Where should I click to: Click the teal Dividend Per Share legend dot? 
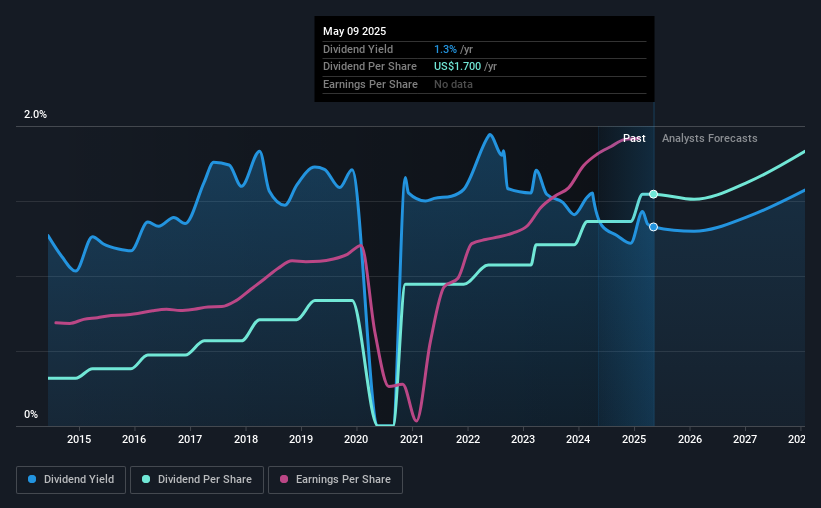coord(146,479)
